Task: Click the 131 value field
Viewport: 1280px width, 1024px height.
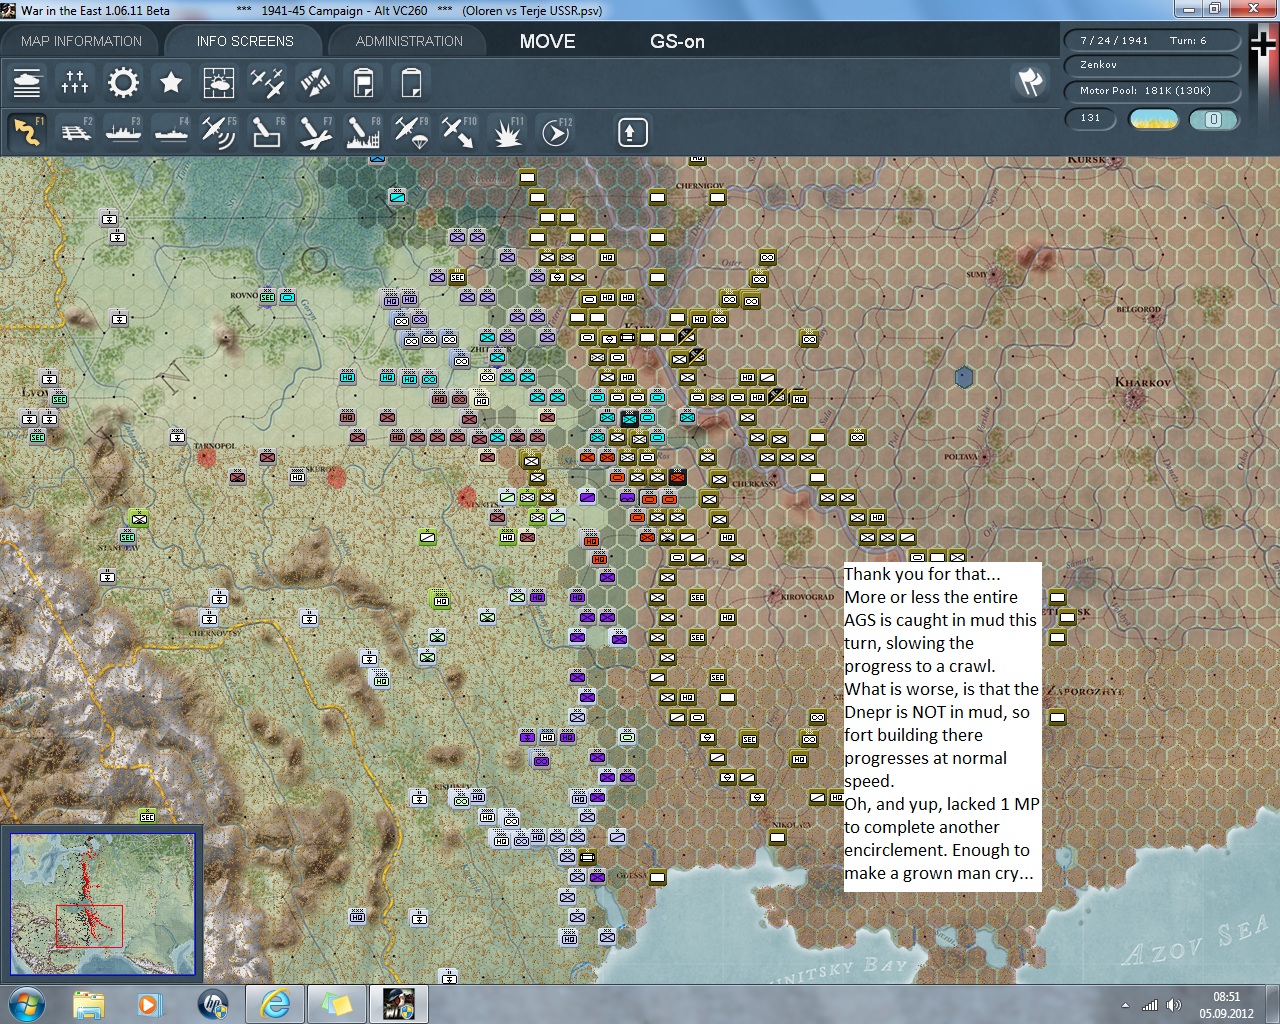Action: tap(1091, 118)
